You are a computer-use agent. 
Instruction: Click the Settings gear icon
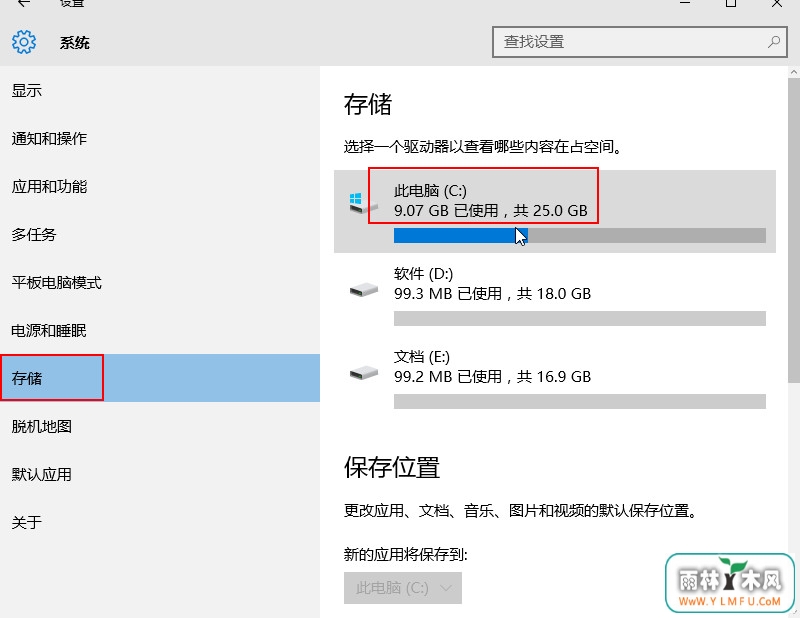[x=24, y=42]
